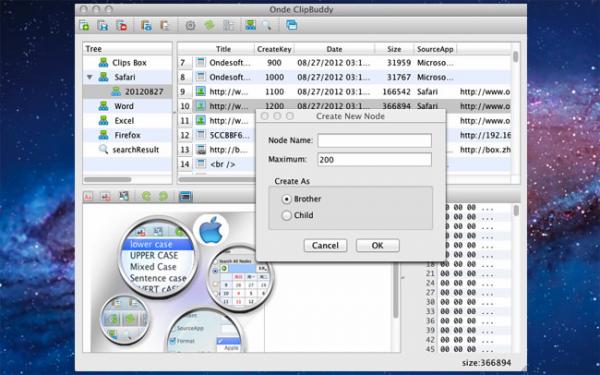600x375 pixels.
Task: Click the green diamond toolbar icon
Action: 209,26
